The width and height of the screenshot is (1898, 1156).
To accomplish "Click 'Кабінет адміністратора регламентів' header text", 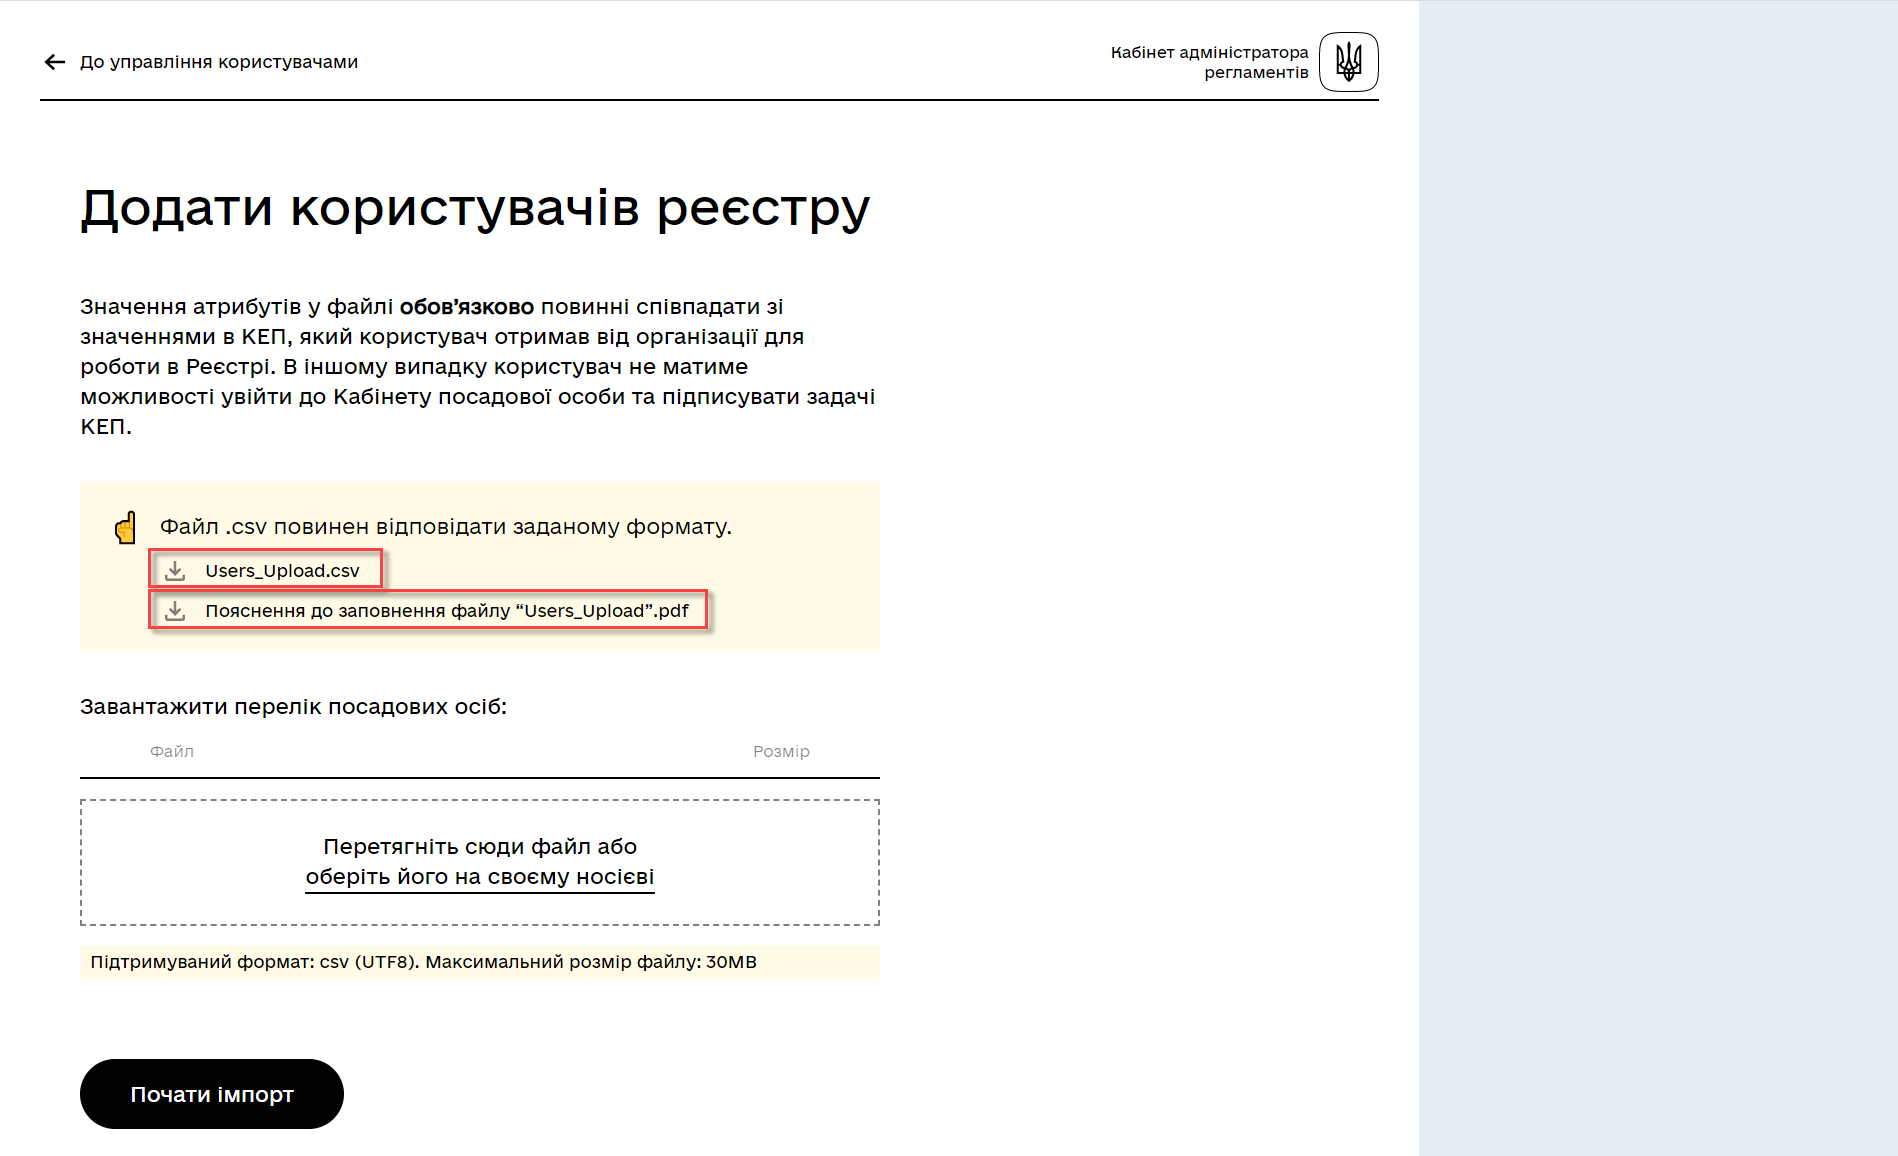I will tap(1209, 62).
